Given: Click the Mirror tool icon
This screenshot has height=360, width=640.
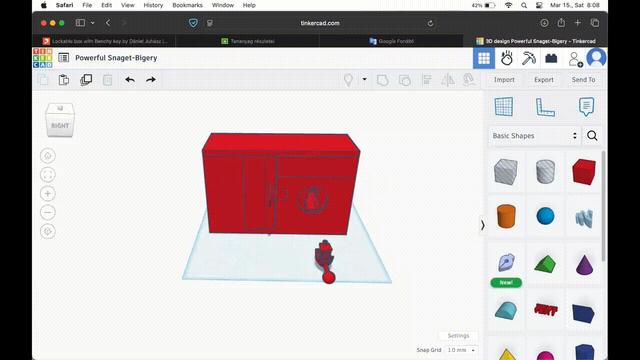Looking at the screenshot, I should (448, 80).
